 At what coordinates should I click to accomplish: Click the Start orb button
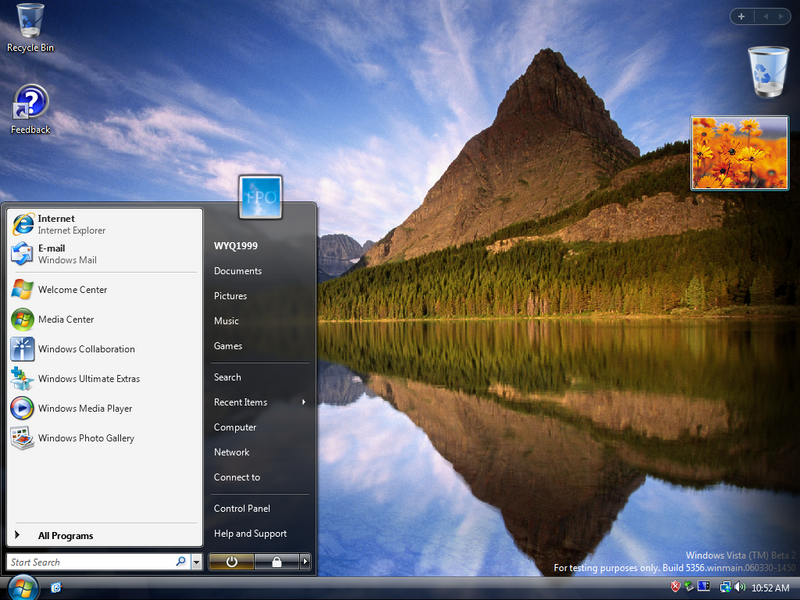[21, 587]
